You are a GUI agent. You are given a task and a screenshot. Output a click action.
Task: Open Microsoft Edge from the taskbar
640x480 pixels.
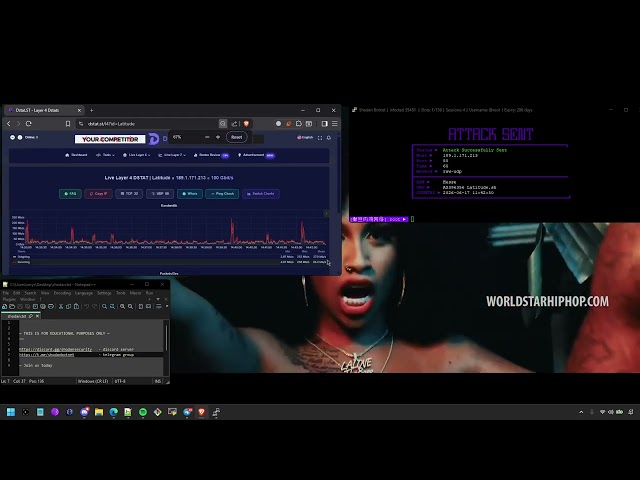(x=113, y=412)
